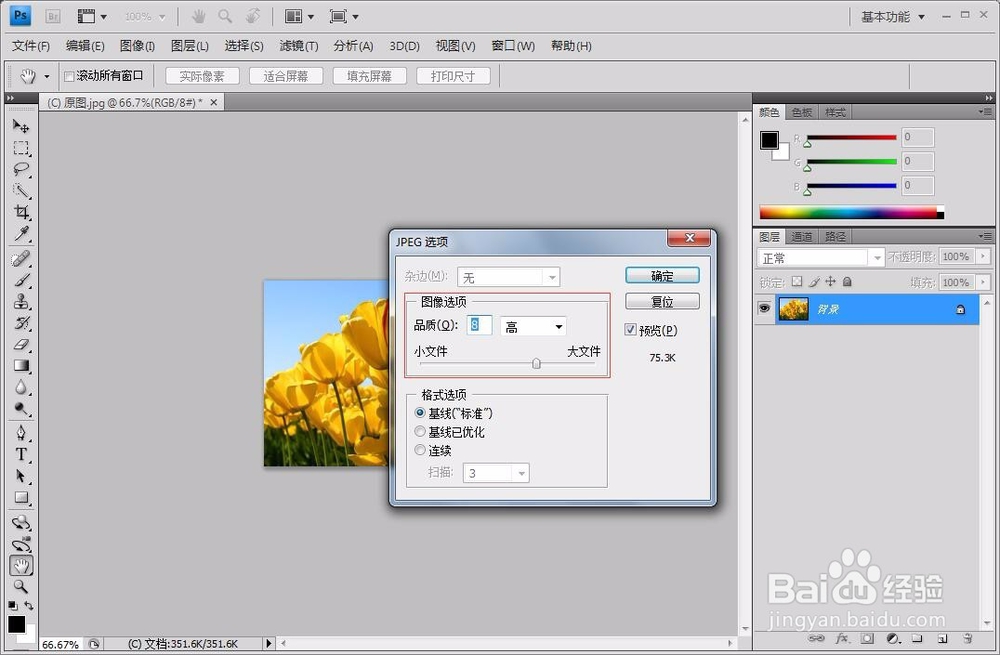Click the Create new layer icon
This screenshot has width=1000, height=655.
click(x=942, y=638)
